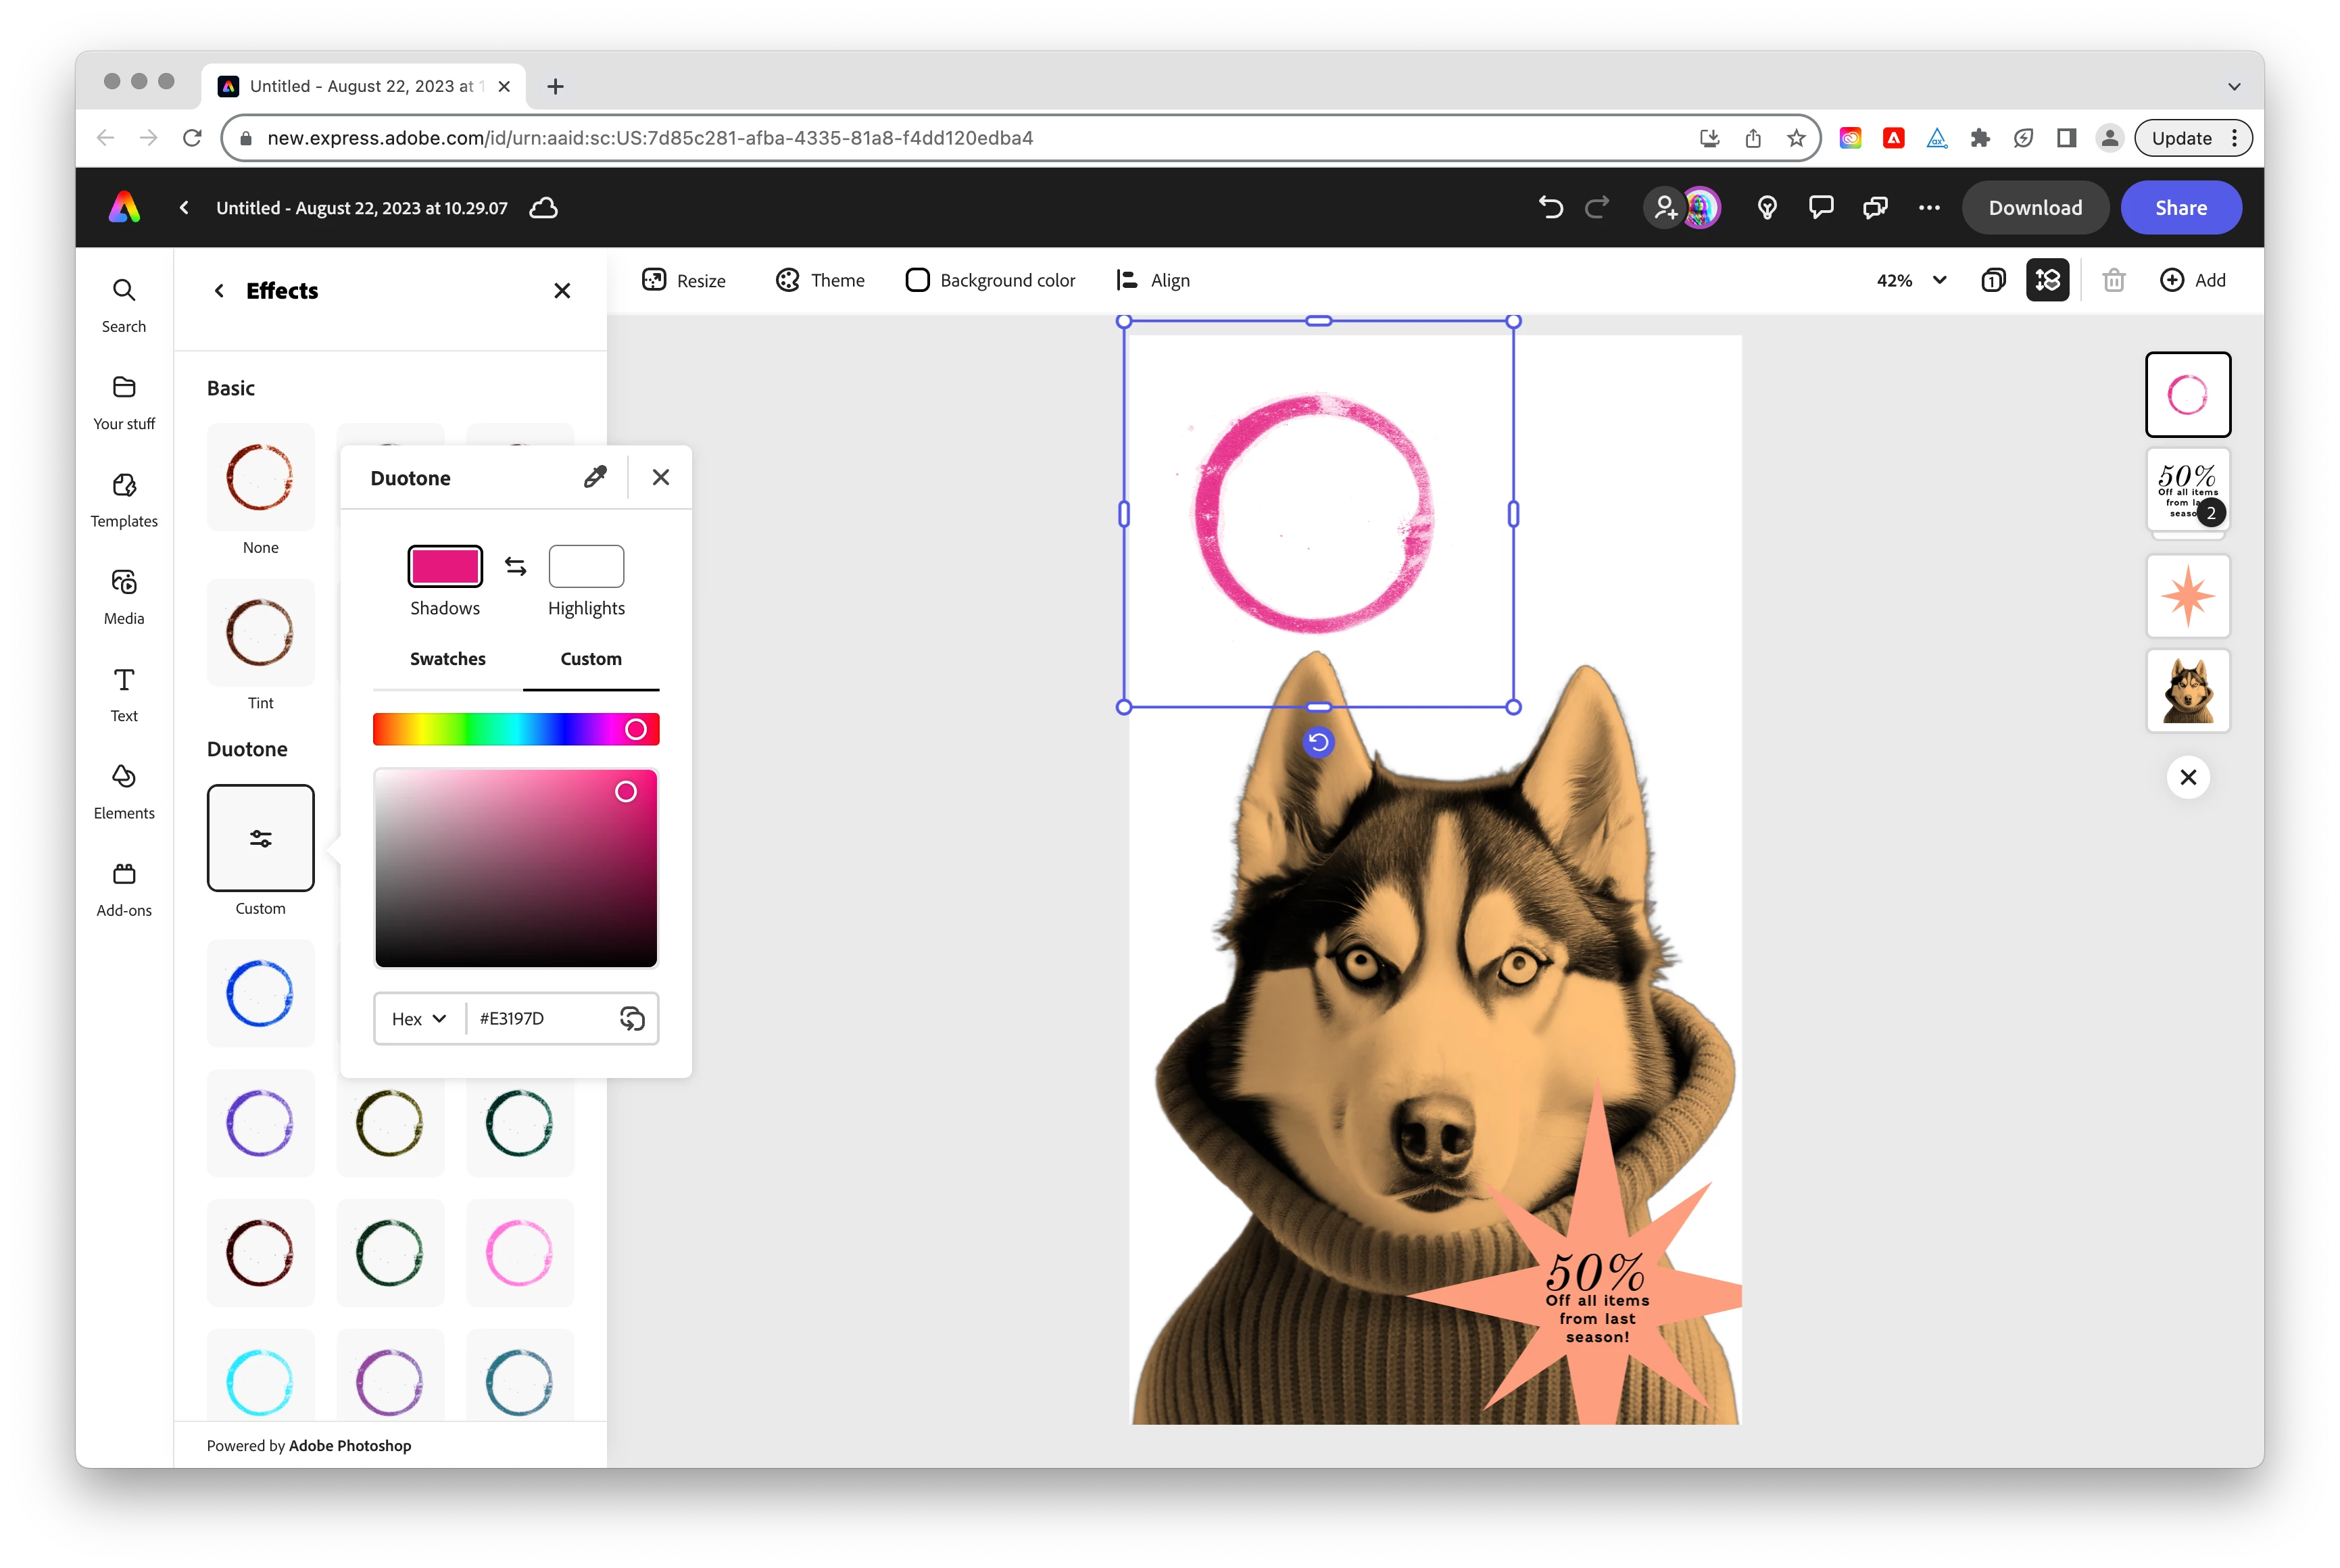
Task: Click the lightbulb tips icon
Action: [1767, 207]
